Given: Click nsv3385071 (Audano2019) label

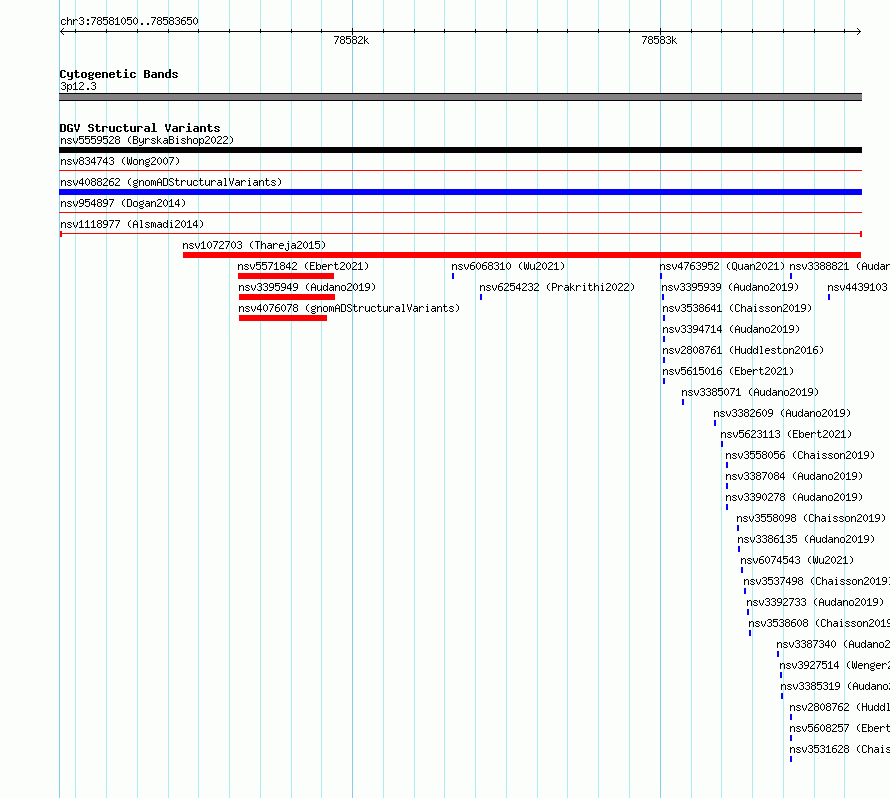Looking at the screenshot, I should (750, 392).
